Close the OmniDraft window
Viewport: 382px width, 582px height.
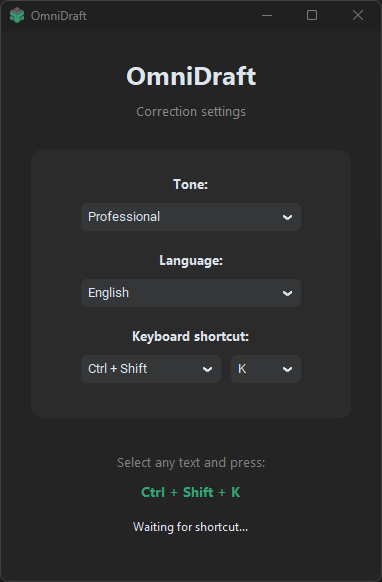pos(358,16)
